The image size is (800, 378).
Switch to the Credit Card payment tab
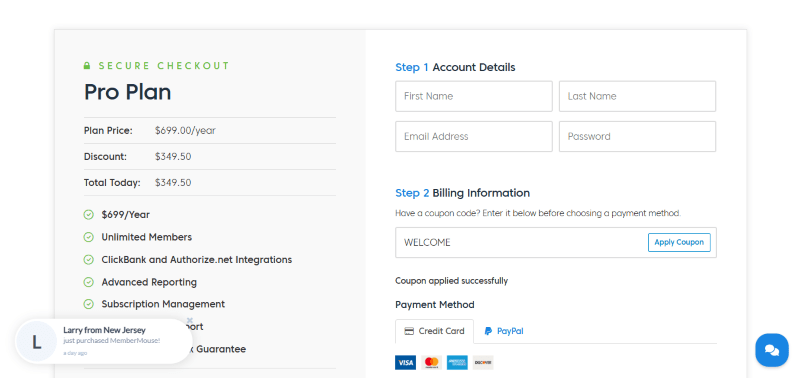434,331
